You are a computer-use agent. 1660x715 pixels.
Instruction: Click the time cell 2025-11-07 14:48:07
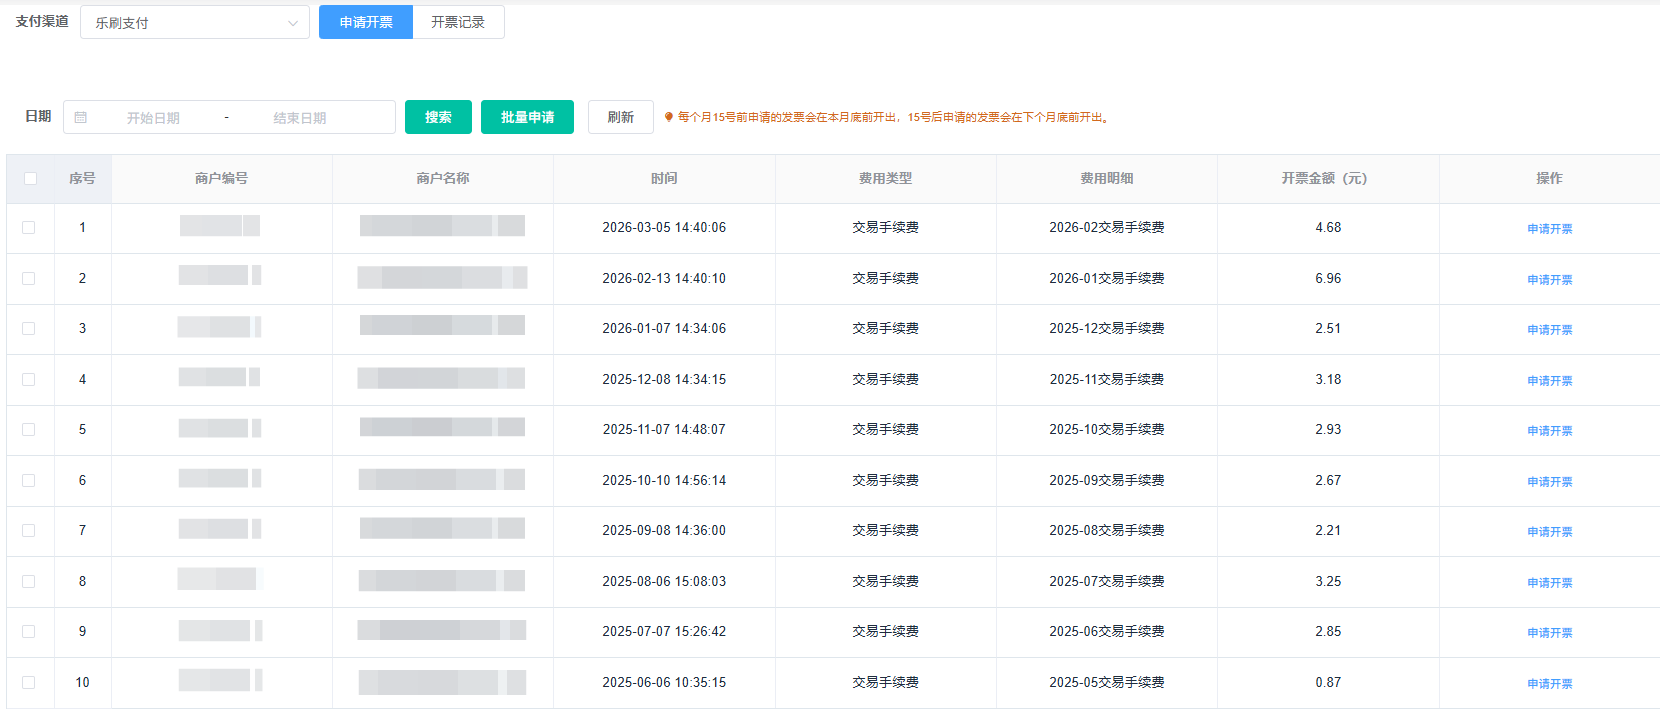point(664,429)
